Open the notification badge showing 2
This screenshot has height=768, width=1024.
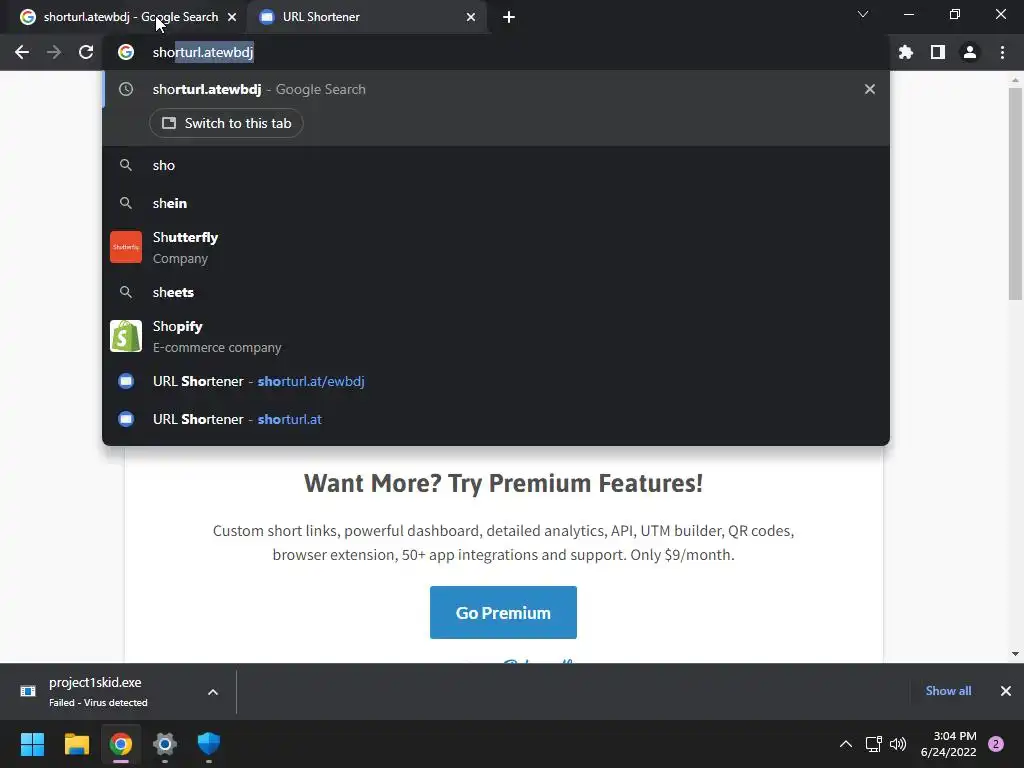pyautogui.click(x=996, y=744)
